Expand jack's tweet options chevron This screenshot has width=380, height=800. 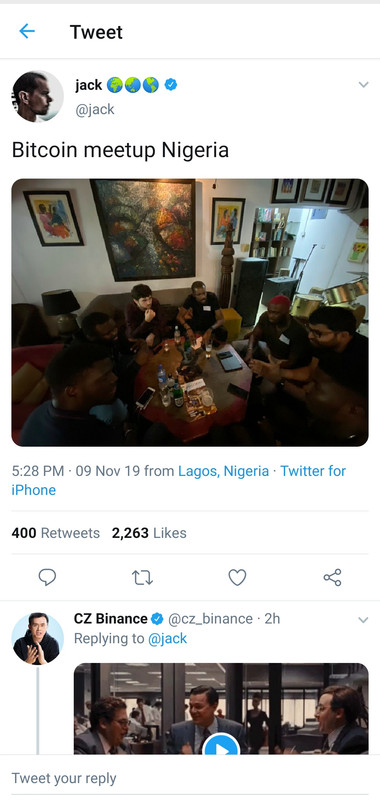click(363, 85)
